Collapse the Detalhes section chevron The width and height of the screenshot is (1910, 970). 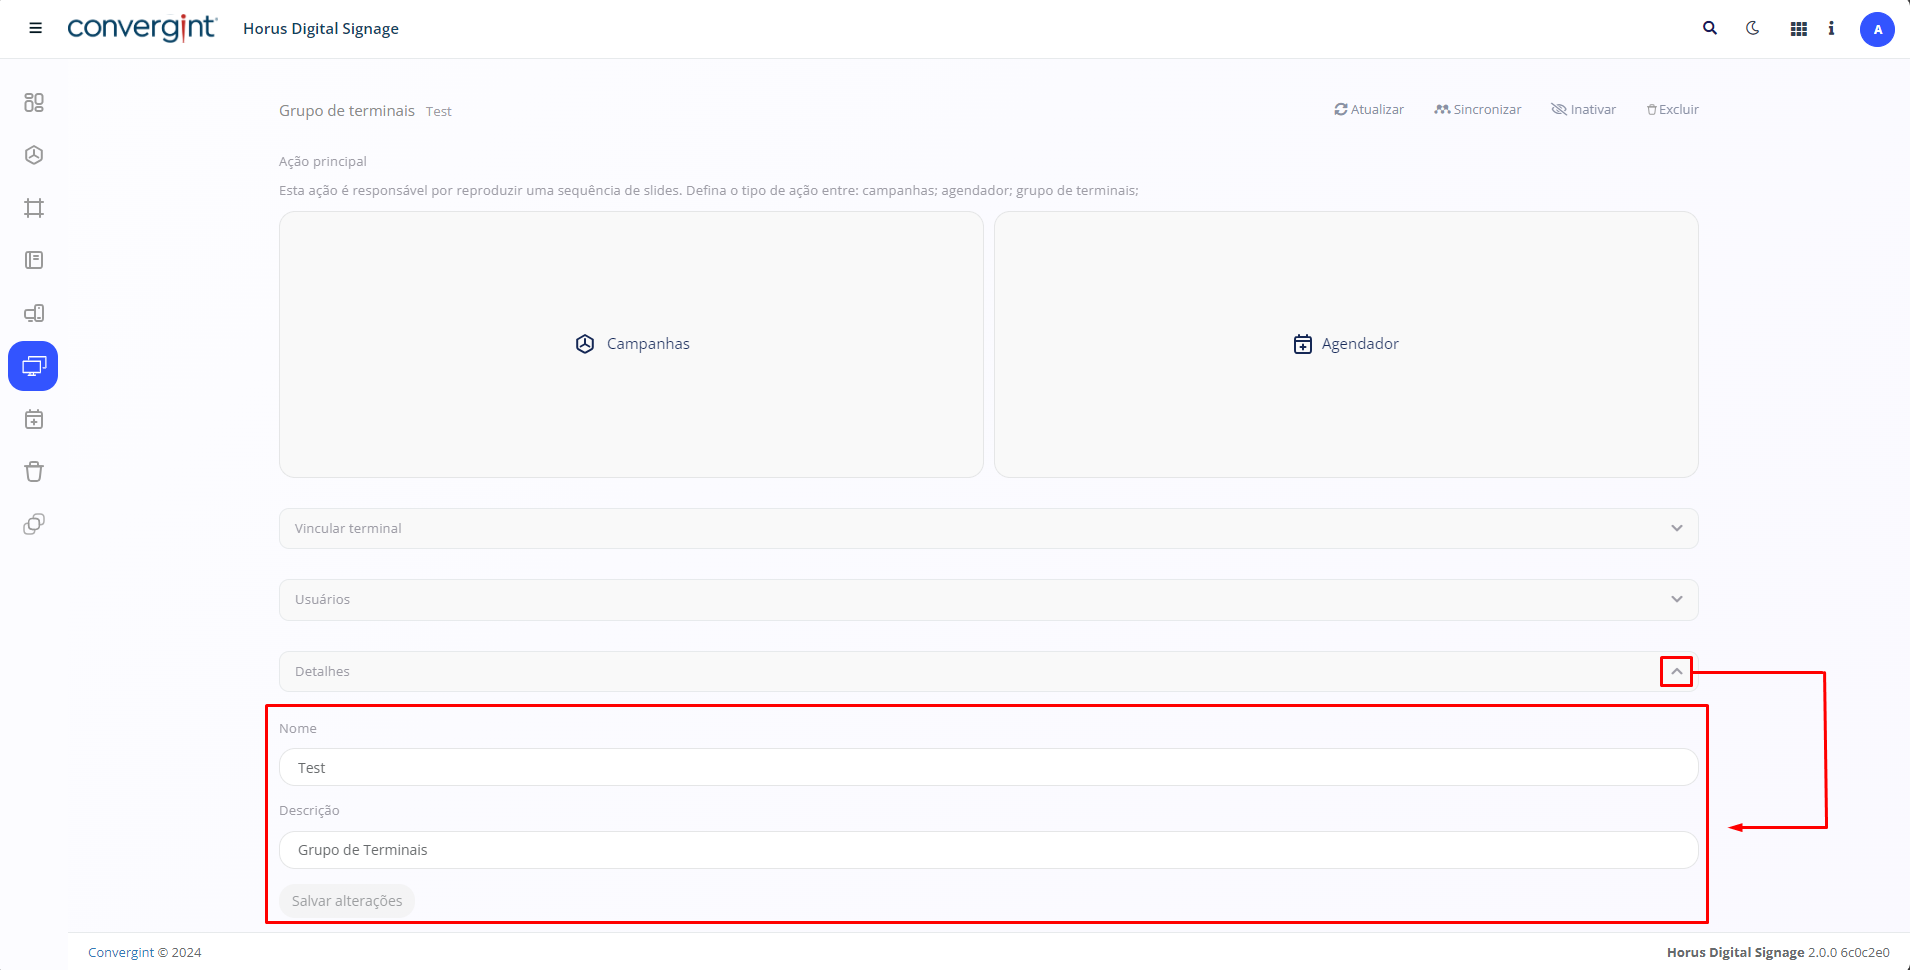coord(1676,672)
